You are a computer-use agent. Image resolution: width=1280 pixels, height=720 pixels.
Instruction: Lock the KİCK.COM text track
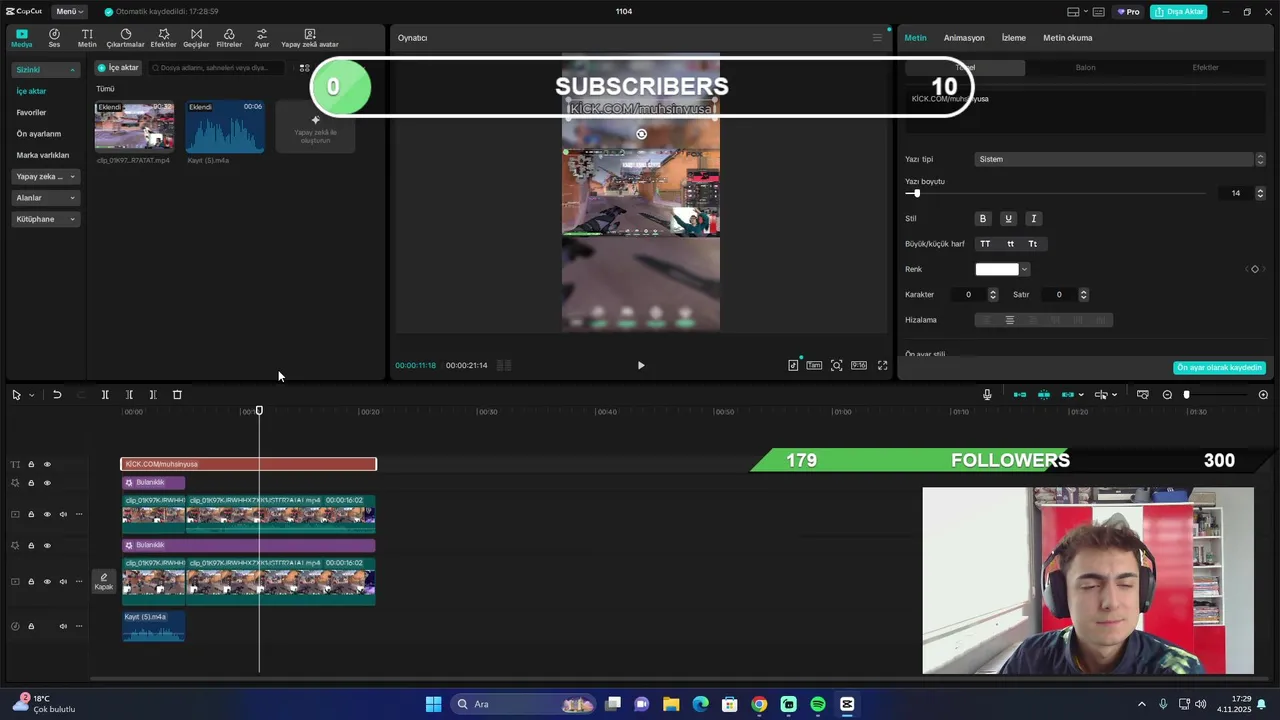tap(31, 464)
